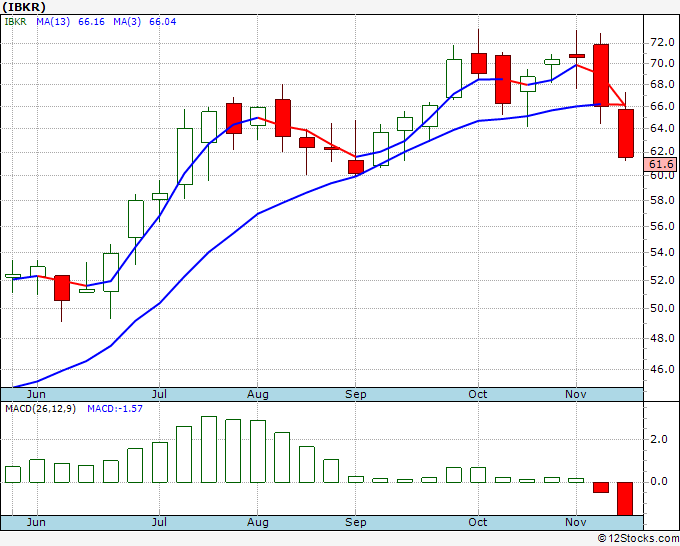Click the 56.0 price axis label
Image resolution: width=680 pixels, height=546 pixels.
tap(662, 226)
